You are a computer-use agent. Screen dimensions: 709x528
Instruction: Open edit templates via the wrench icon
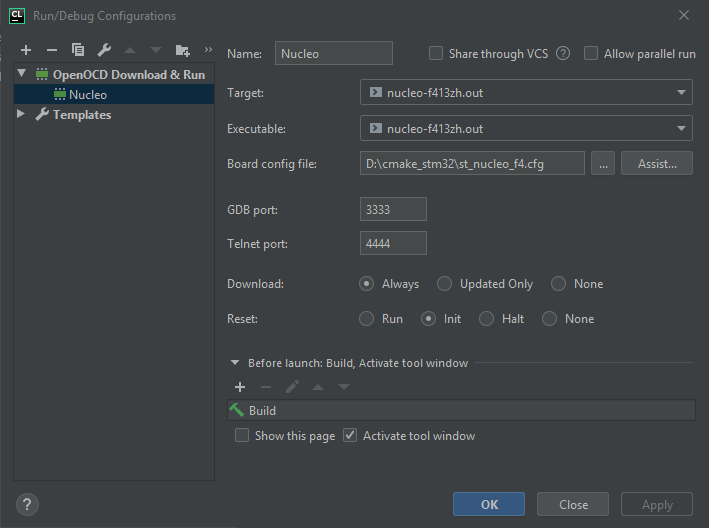[x=104, y=50]
